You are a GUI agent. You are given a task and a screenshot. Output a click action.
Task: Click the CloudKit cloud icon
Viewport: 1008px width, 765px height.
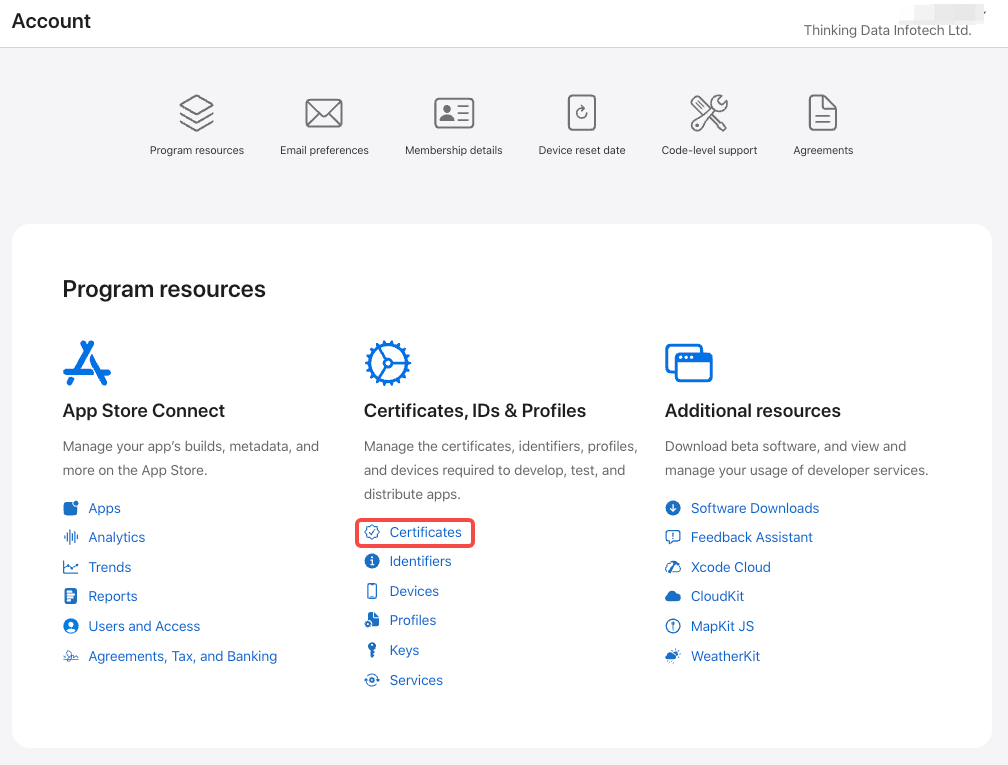click(x=673, y=596)
